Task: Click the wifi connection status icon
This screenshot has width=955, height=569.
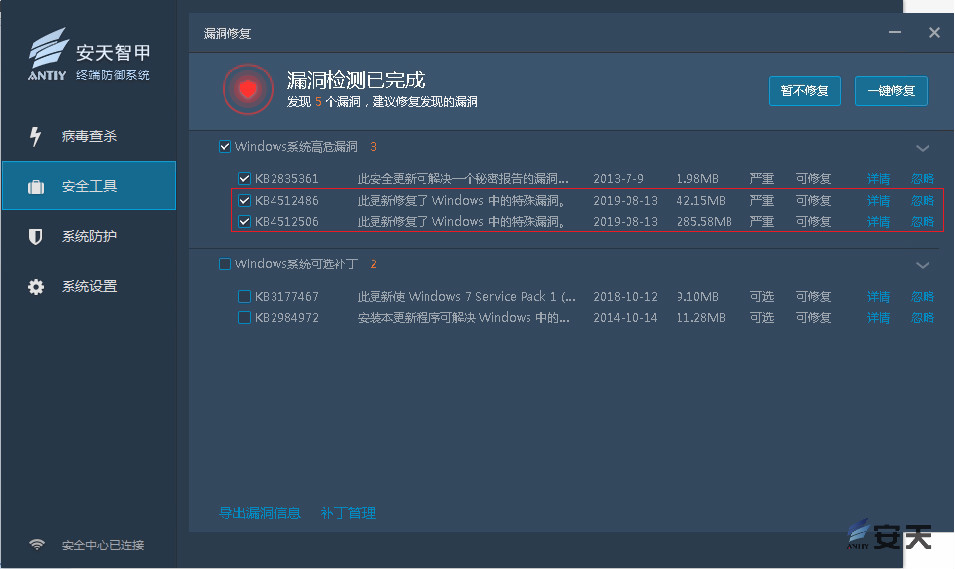Action: (x=37, y=544)
